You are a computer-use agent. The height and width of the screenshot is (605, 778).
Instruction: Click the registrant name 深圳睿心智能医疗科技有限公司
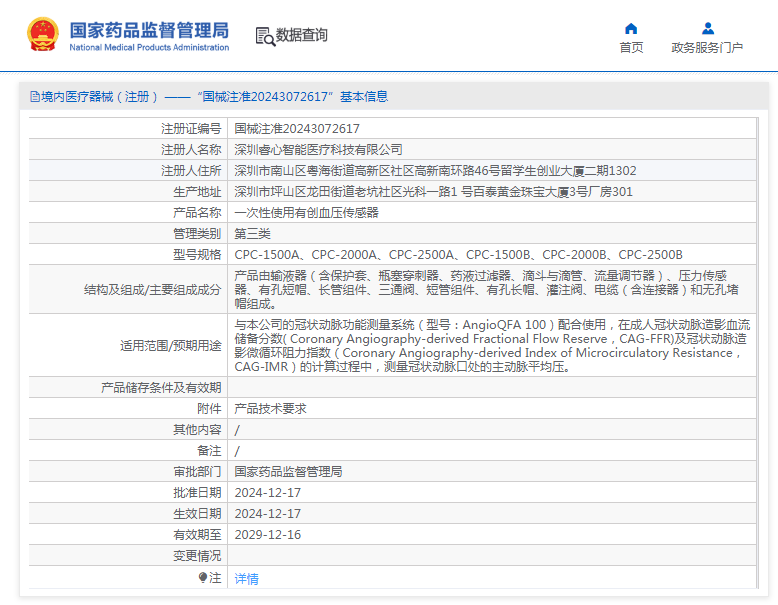tap(318, 149)
